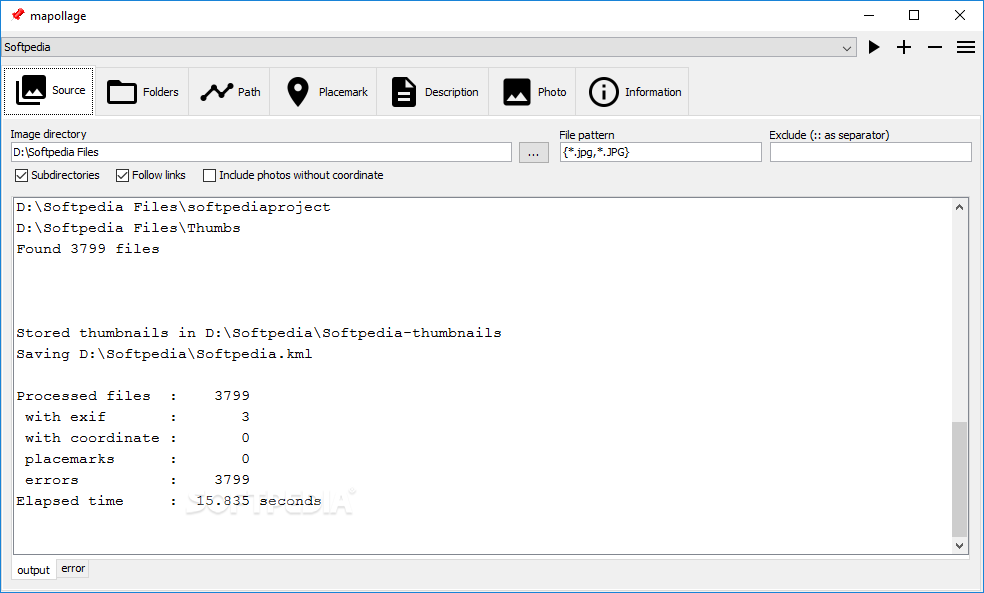The height and width of the screenshot is (593, 984).
Task: Click the 'Saving D:\Softpedia\Softpedia.kml' line
Action: click(164, 354)
